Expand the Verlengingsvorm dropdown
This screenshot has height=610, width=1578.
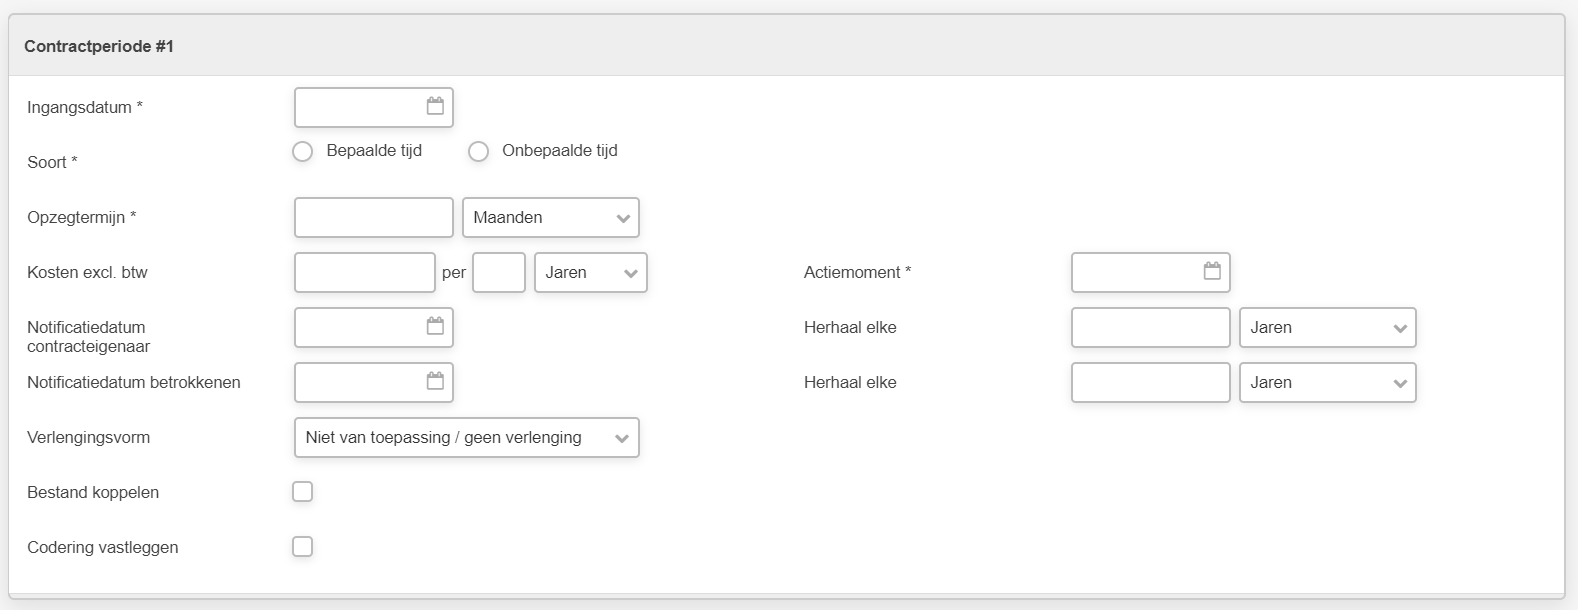pyautogui.click(x=467, y=437)
